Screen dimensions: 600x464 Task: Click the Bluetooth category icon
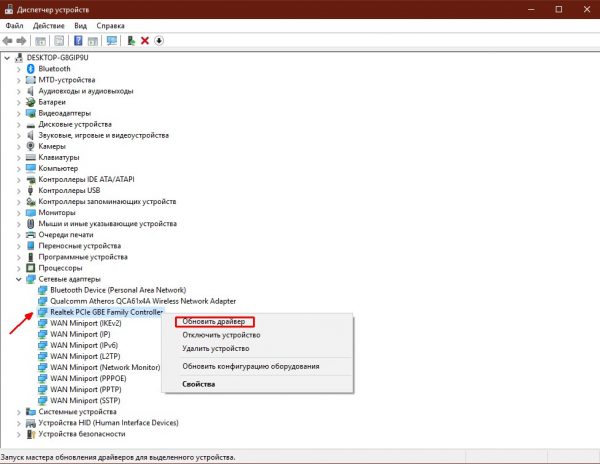(x=31, y=69)
